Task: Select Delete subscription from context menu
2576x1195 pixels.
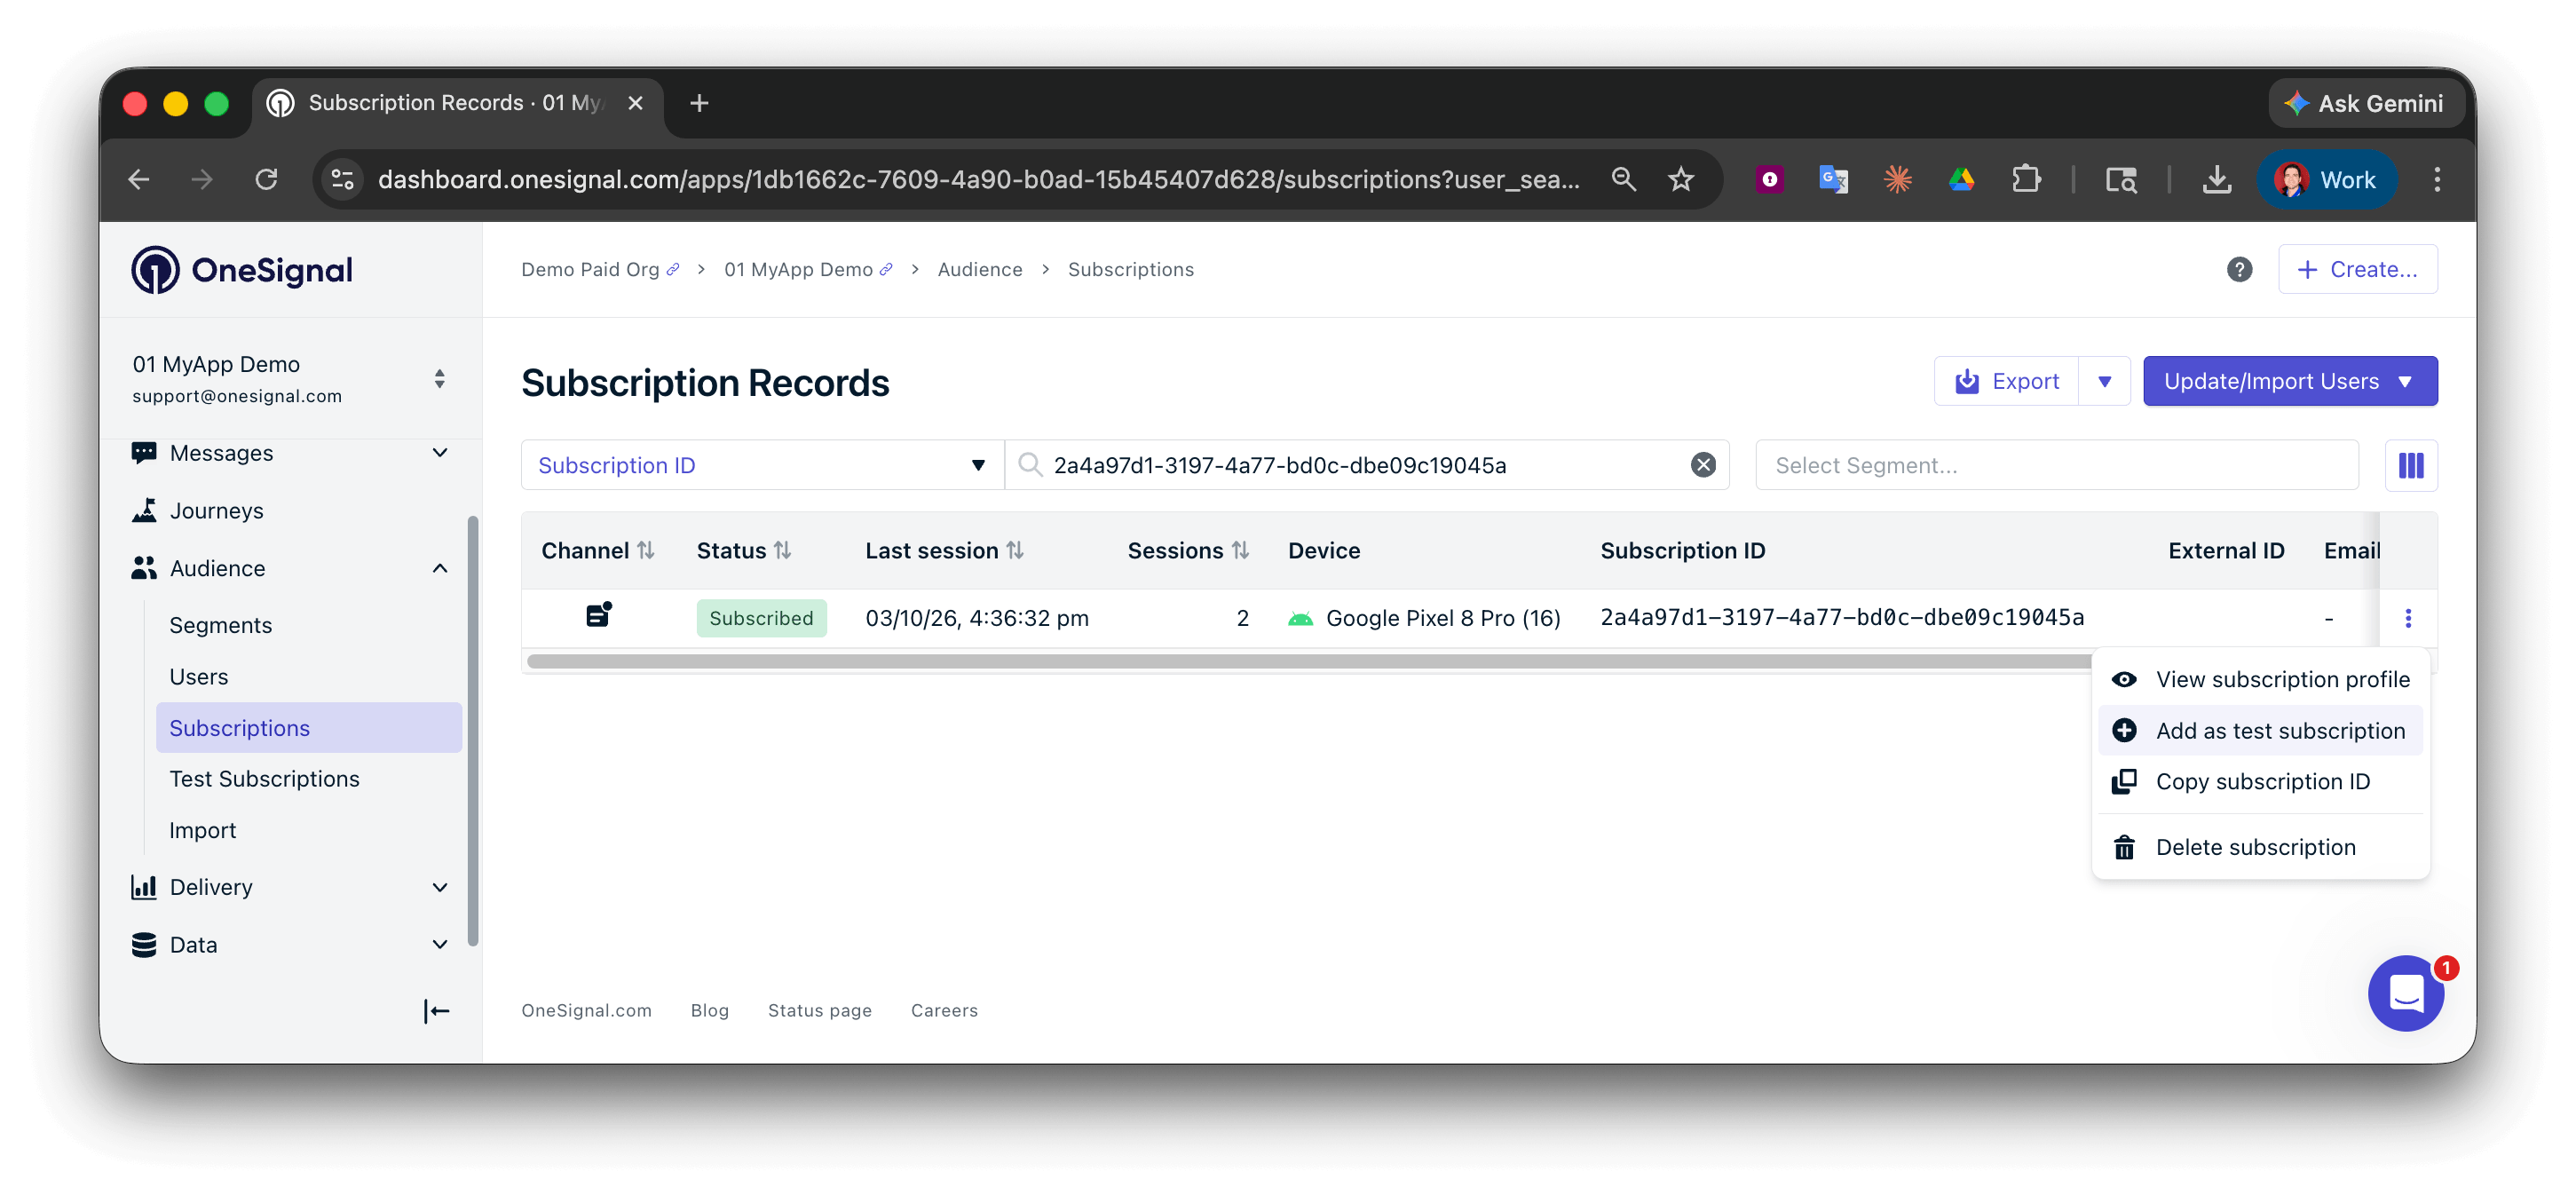Action: 2257,846
